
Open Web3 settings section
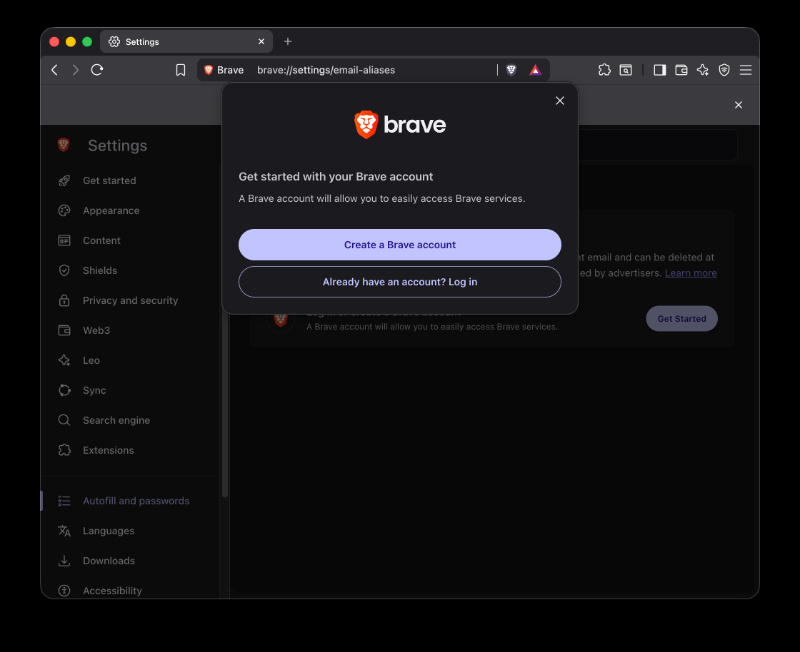pyautogui.click(x=96, y=331)
